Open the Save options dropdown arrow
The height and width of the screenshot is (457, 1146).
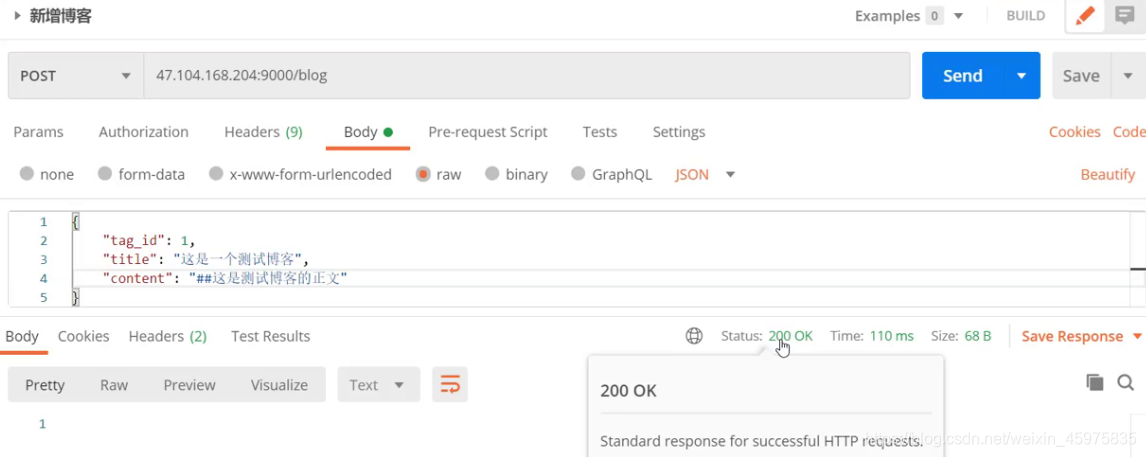(x=1128, y=75)
